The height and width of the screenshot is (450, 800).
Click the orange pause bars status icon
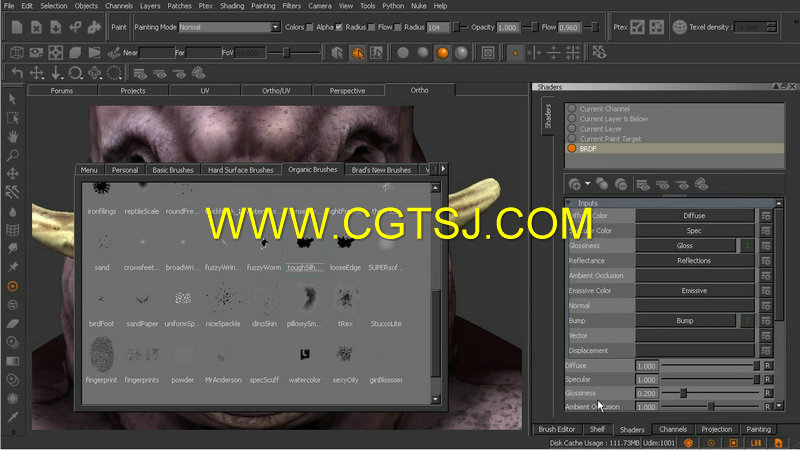pos(756,443)
